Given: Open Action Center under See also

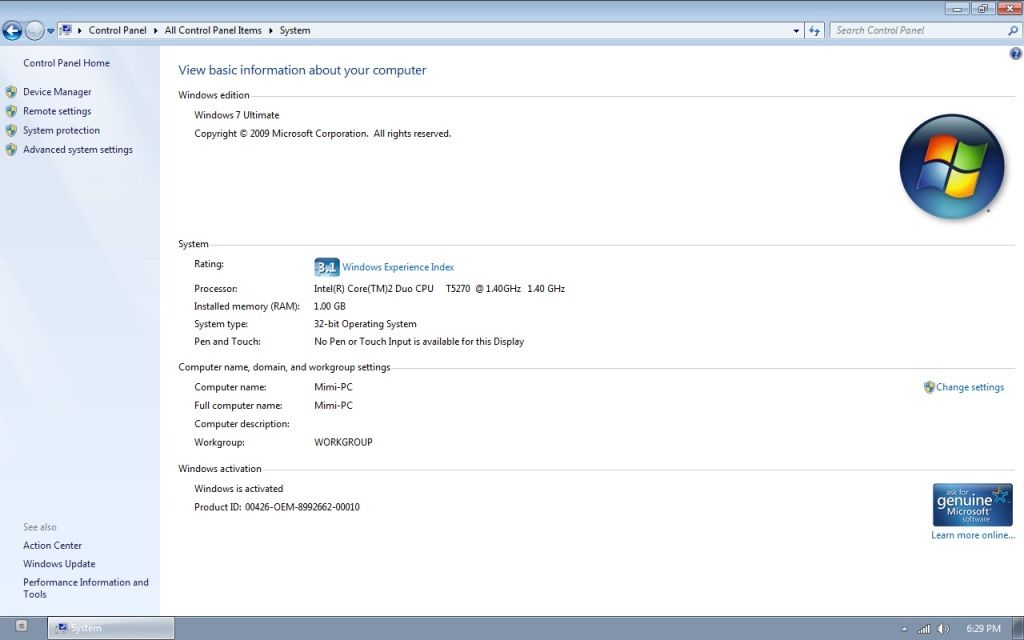Looking at the screenshot, I should pos(52,545).
